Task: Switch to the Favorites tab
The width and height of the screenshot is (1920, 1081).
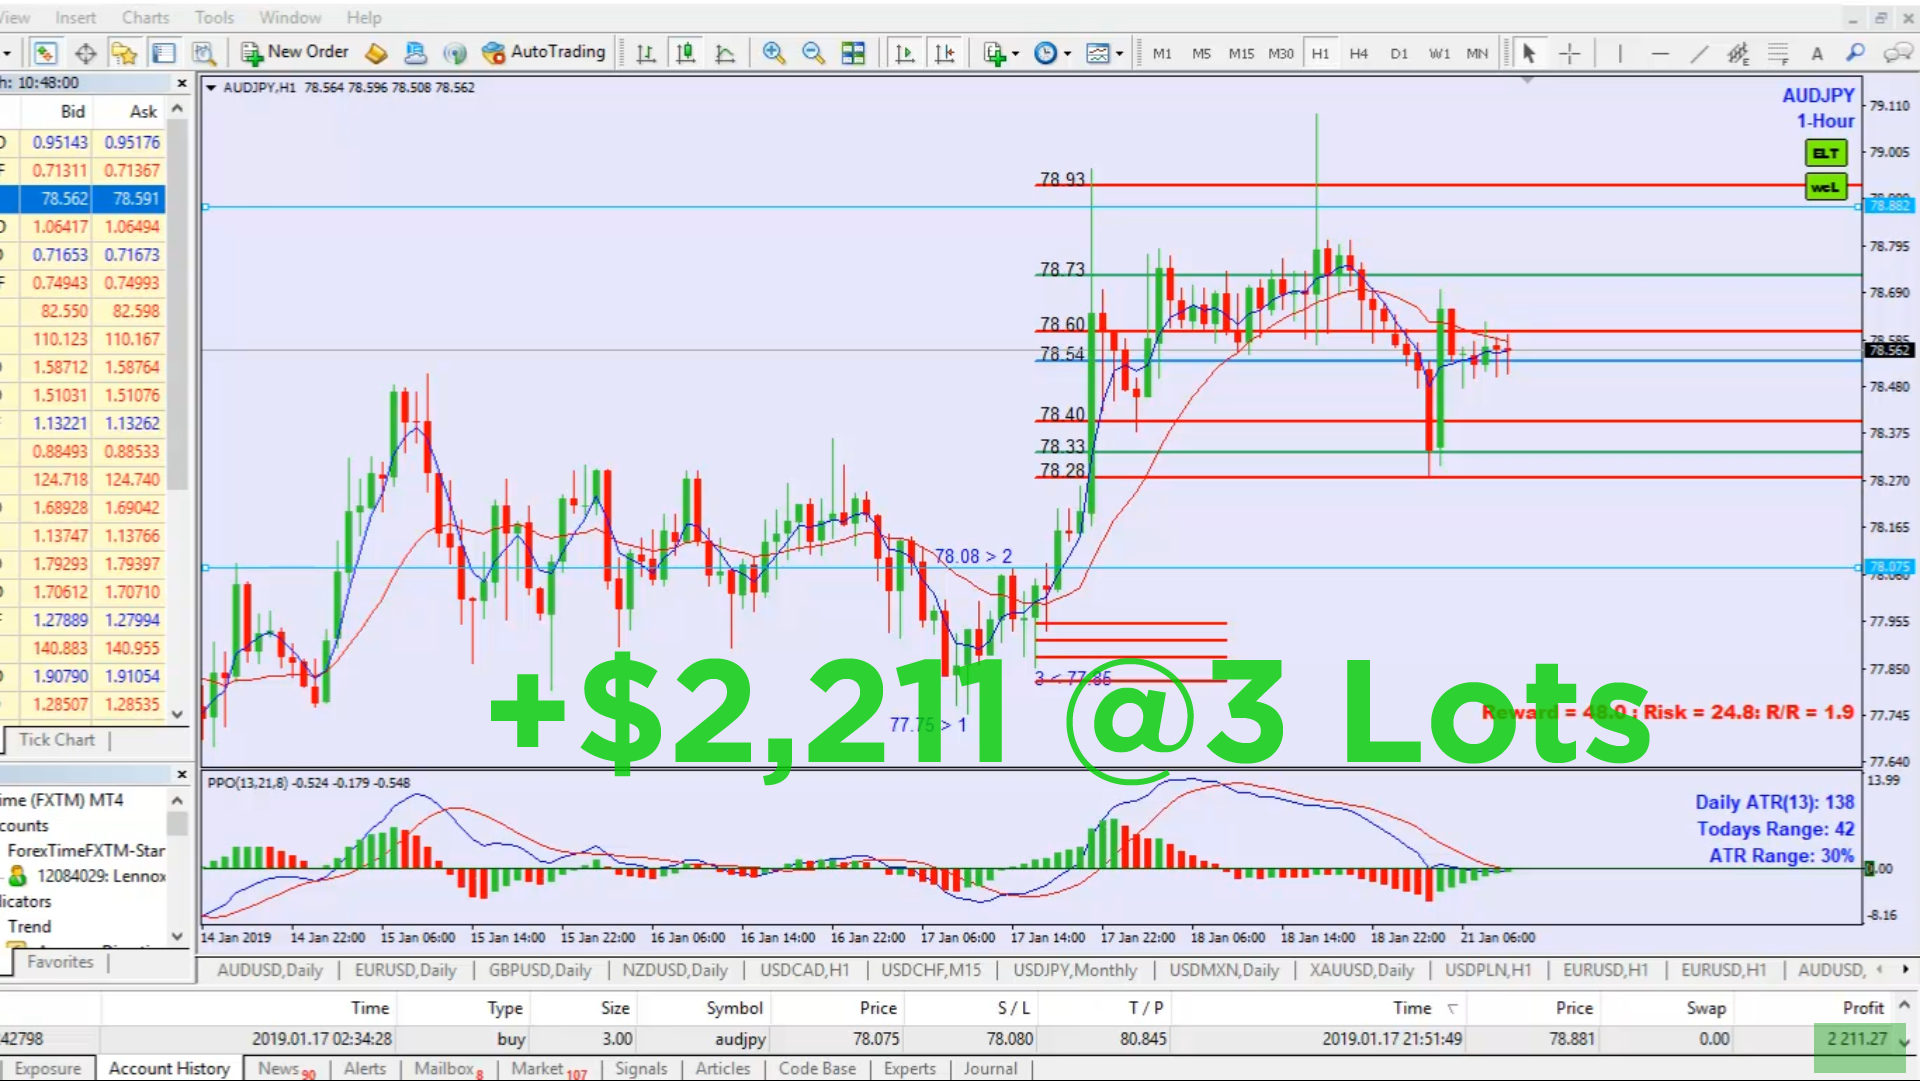Action: pyautogui.click(x=60, y=962)
